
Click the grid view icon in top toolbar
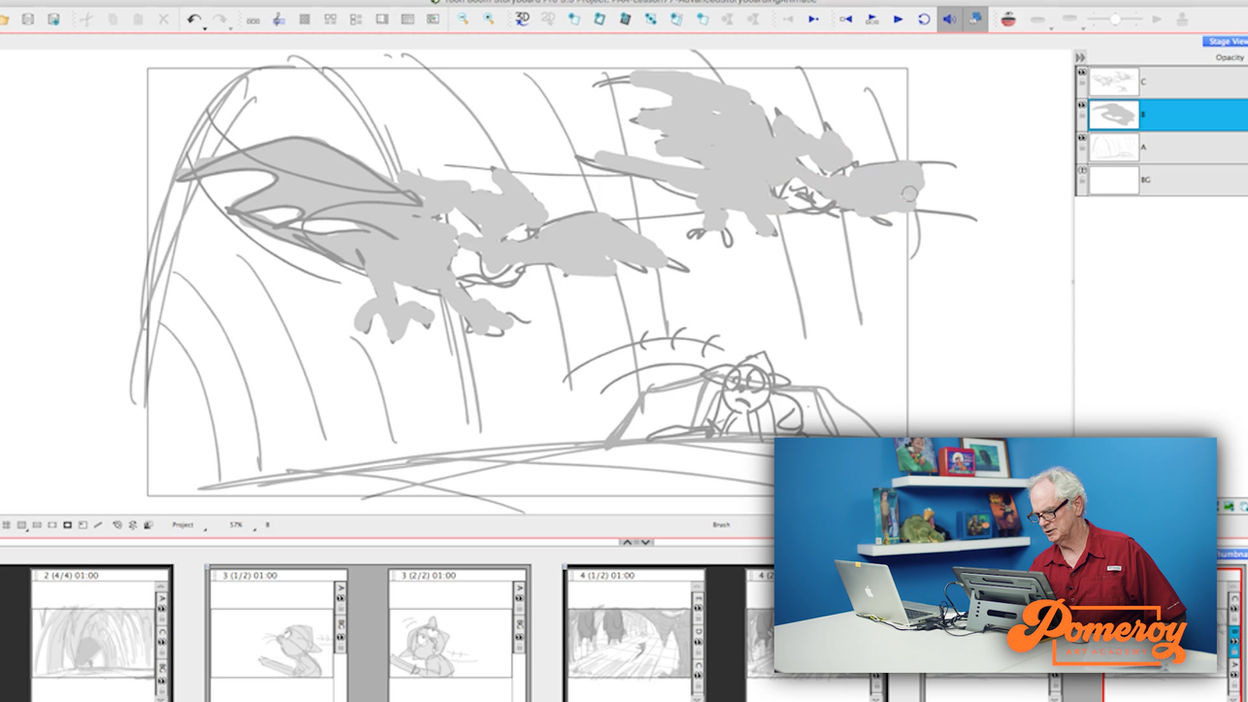(x=304, y=19)
